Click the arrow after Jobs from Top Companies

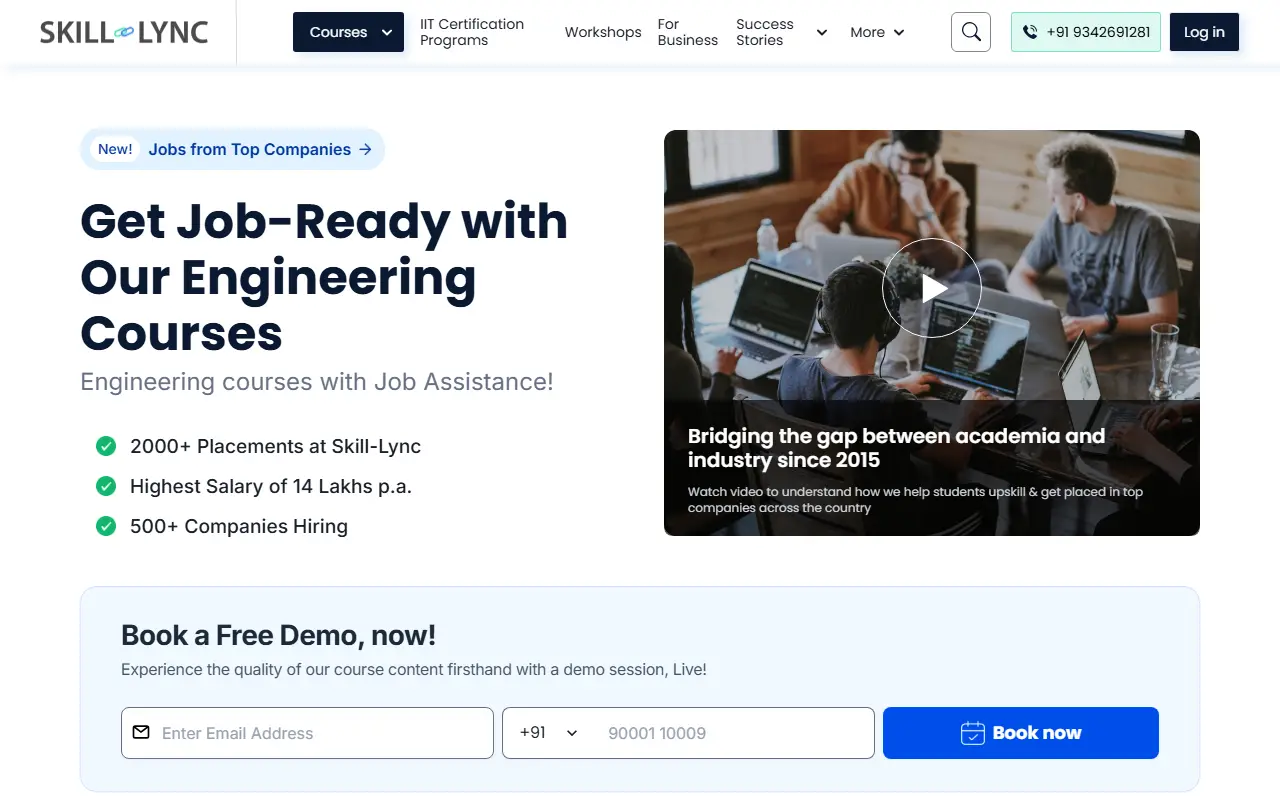[x=365, y=149]
